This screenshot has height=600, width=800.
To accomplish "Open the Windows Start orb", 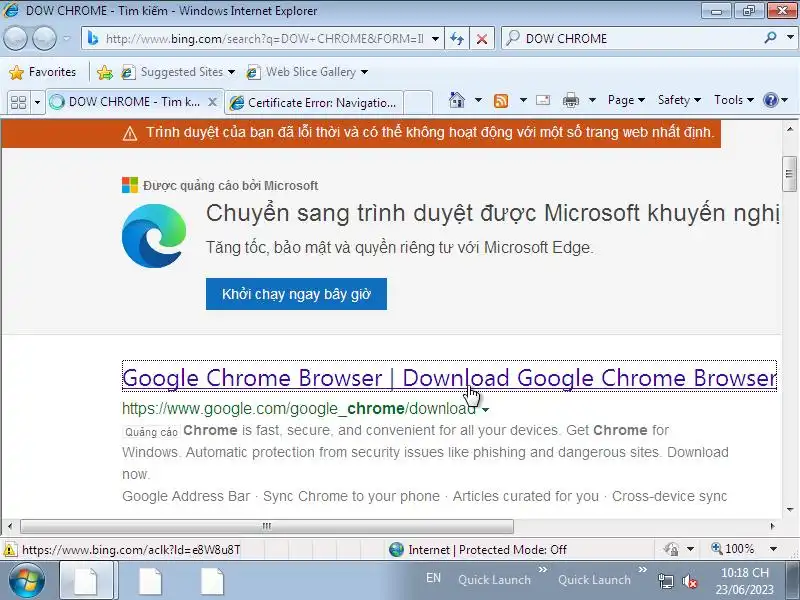I will point(27,581).
